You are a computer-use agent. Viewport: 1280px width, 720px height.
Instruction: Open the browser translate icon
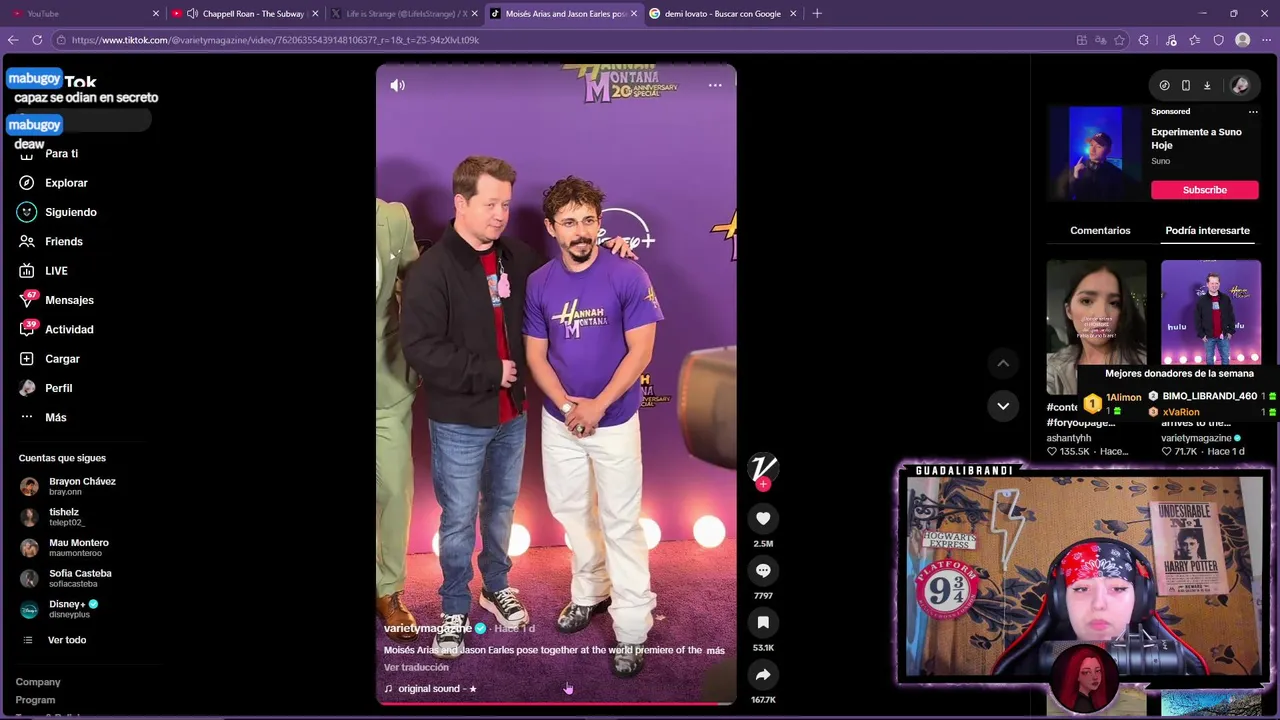pyautogui.click(x=1100, y=40)
